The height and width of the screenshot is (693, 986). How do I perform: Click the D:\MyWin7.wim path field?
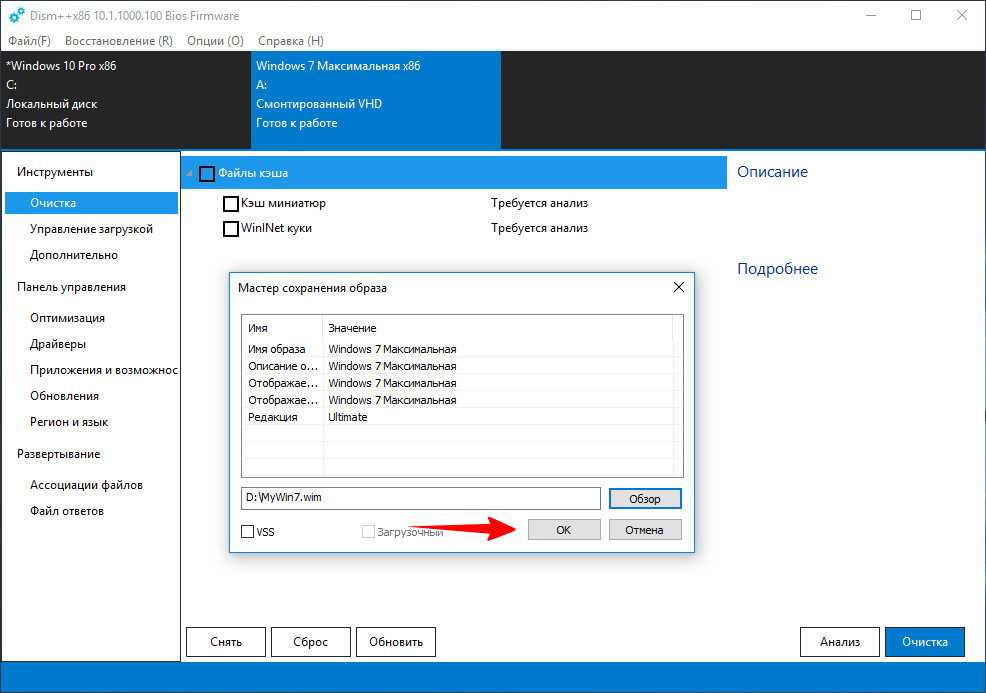pos(421,498)
